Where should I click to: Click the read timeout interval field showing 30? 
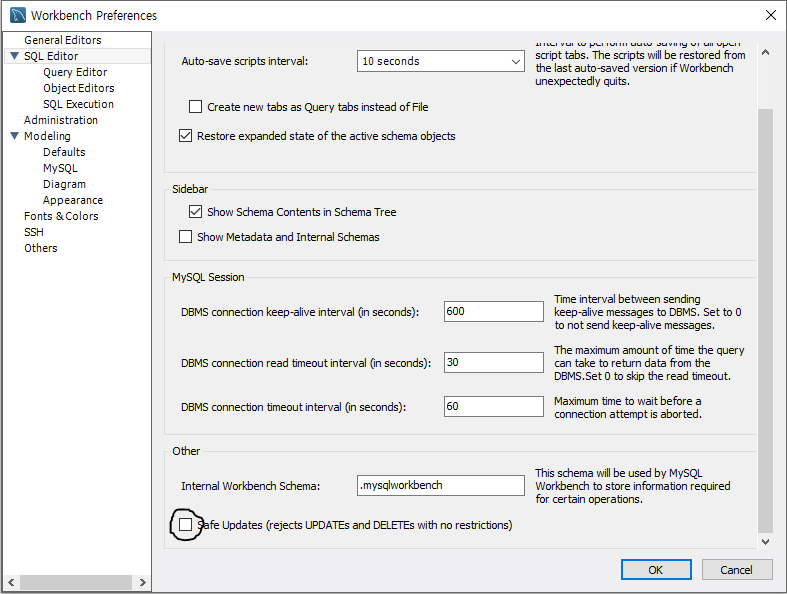tap(493, 363)
